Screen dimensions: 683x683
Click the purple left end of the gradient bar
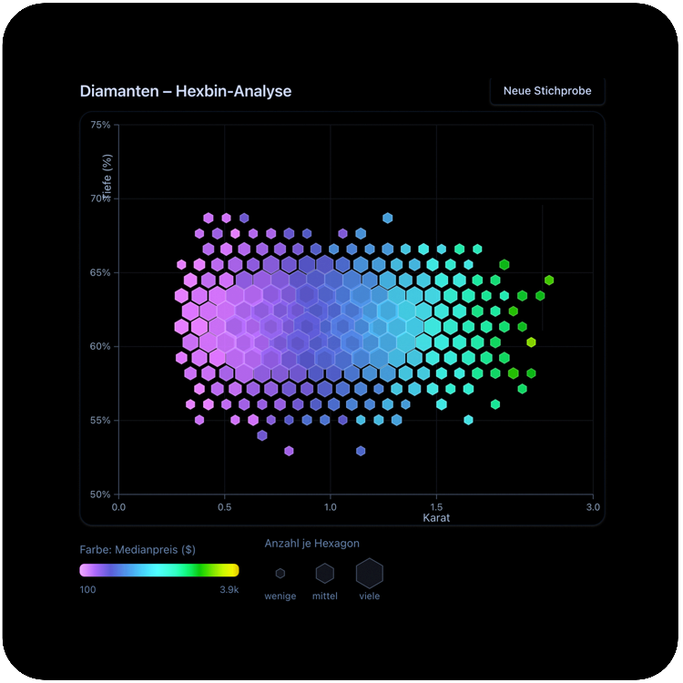[x=86, y=570]
